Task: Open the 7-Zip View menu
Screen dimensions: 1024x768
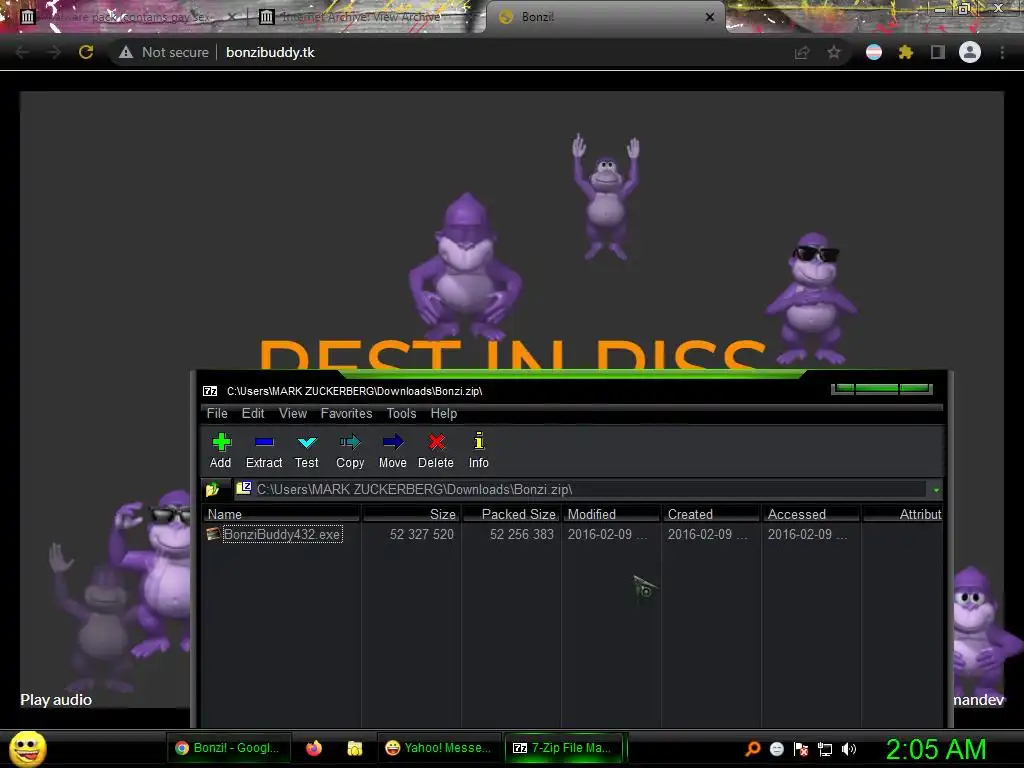Action: (x=293, y=413)
